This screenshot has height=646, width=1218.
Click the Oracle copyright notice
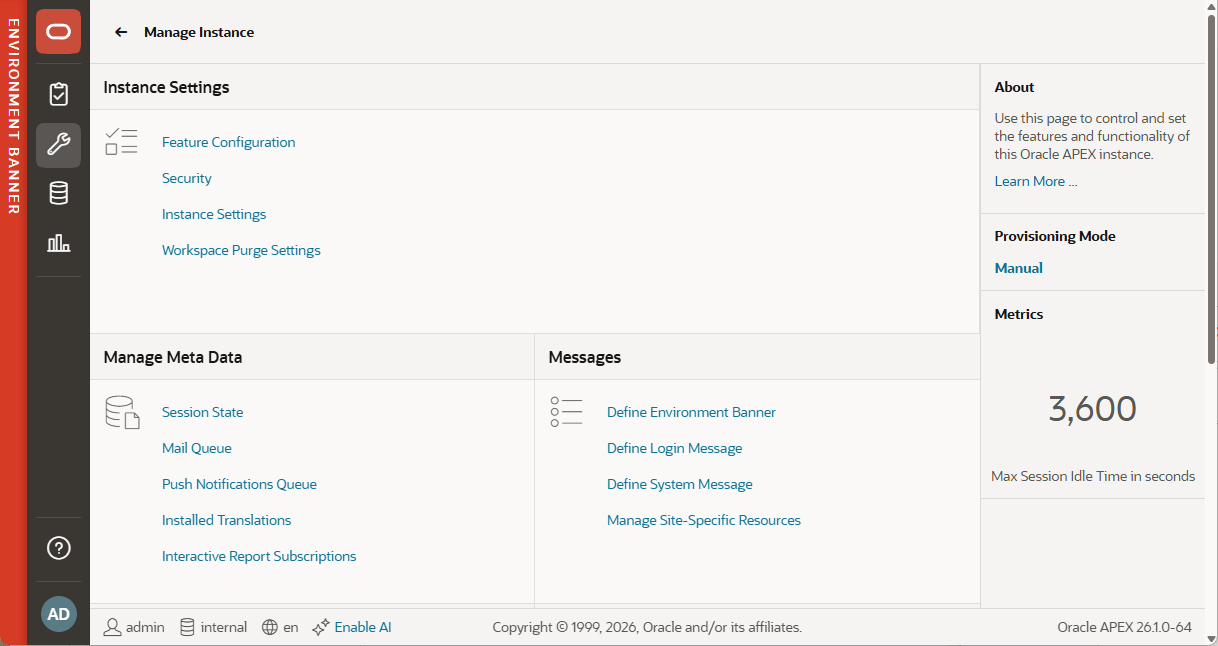tap(647, 627)
